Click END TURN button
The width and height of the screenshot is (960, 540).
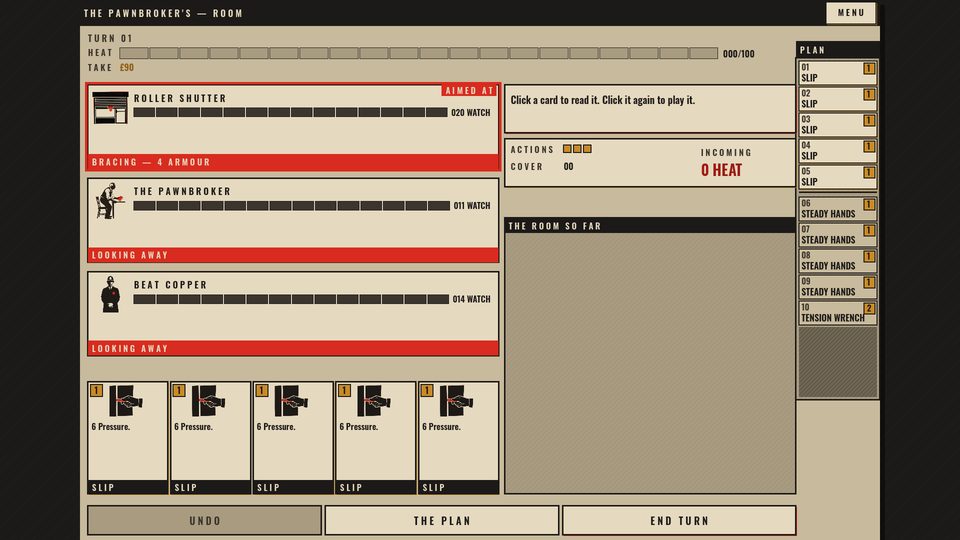coord(679,520)
